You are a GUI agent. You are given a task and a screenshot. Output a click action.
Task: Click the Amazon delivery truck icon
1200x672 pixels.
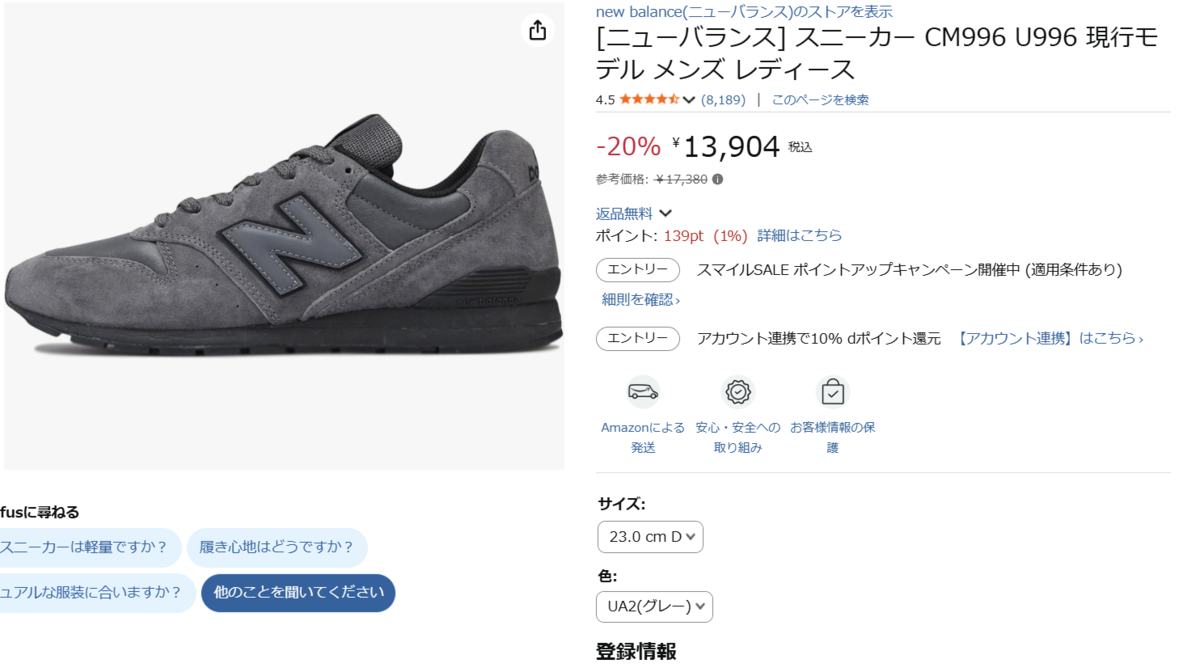[643, 391]
